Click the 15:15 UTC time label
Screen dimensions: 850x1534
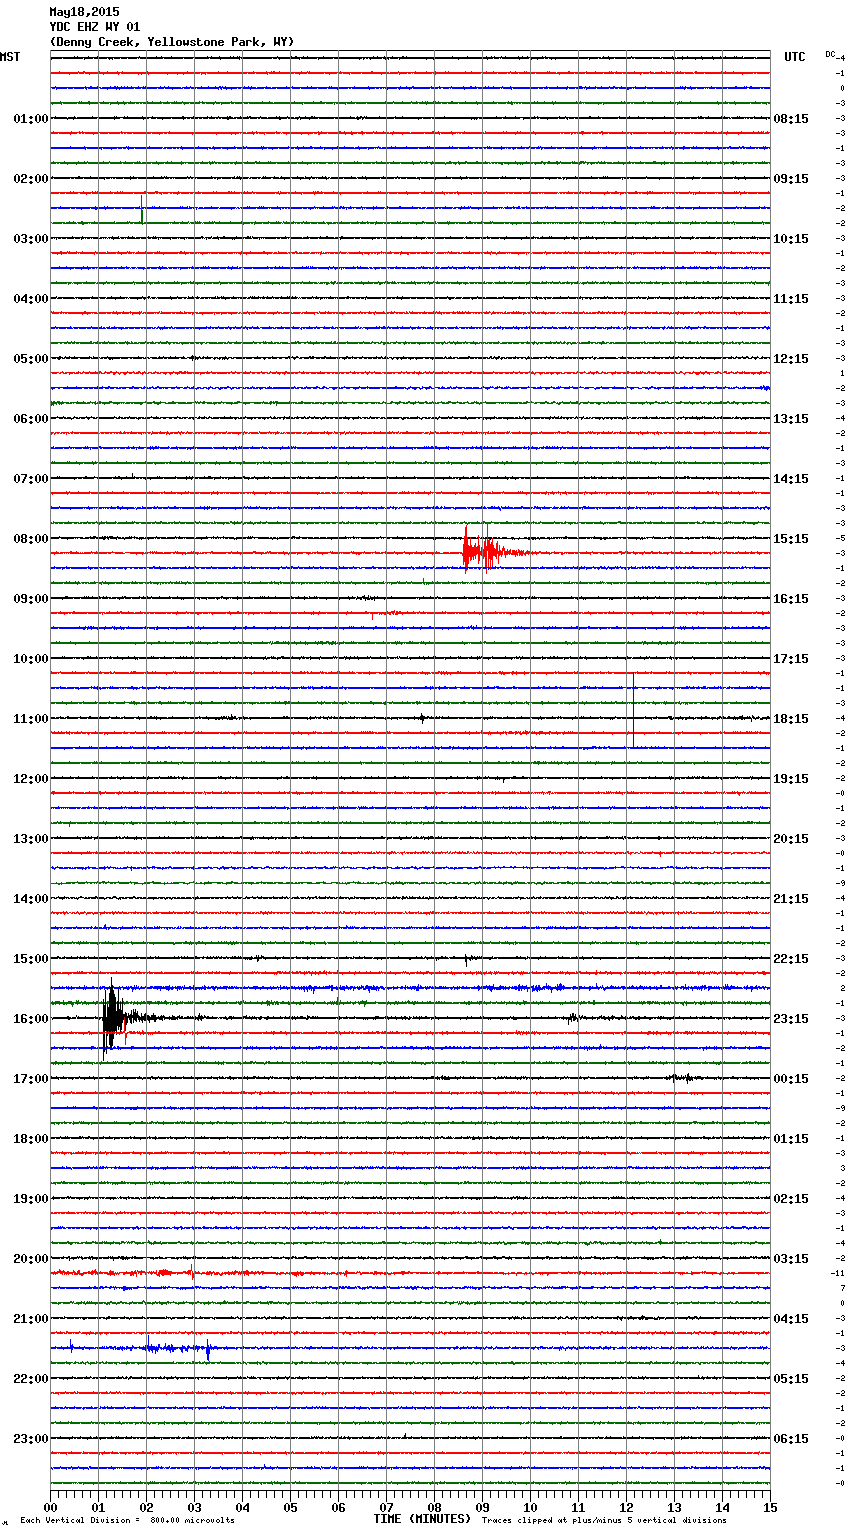click(791, 539)
